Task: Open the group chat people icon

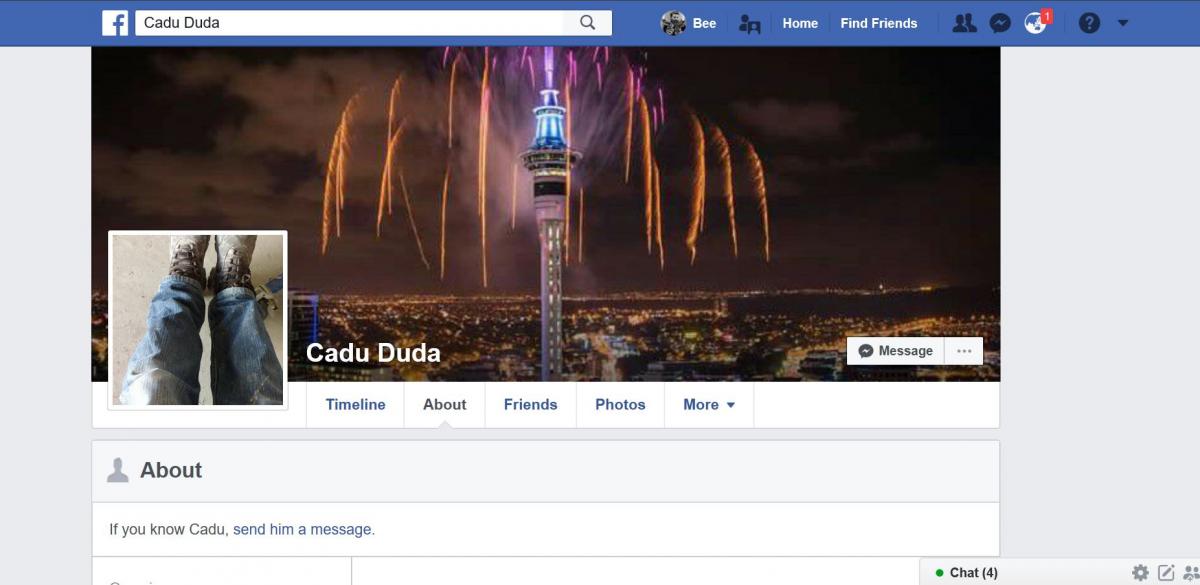Action: tap(1191, 573)
